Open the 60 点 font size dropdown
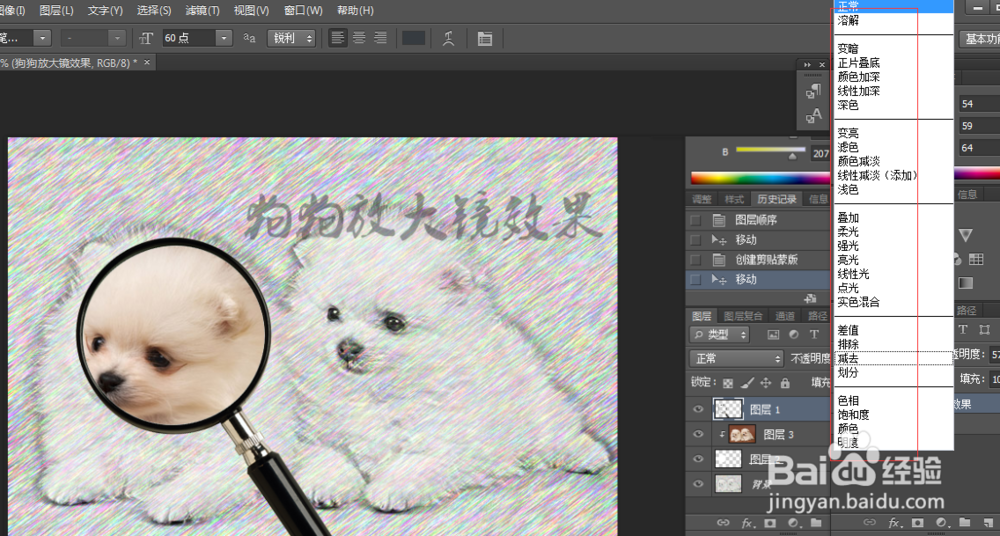This screenshot has width=1000, height=536. click(223, 38)
